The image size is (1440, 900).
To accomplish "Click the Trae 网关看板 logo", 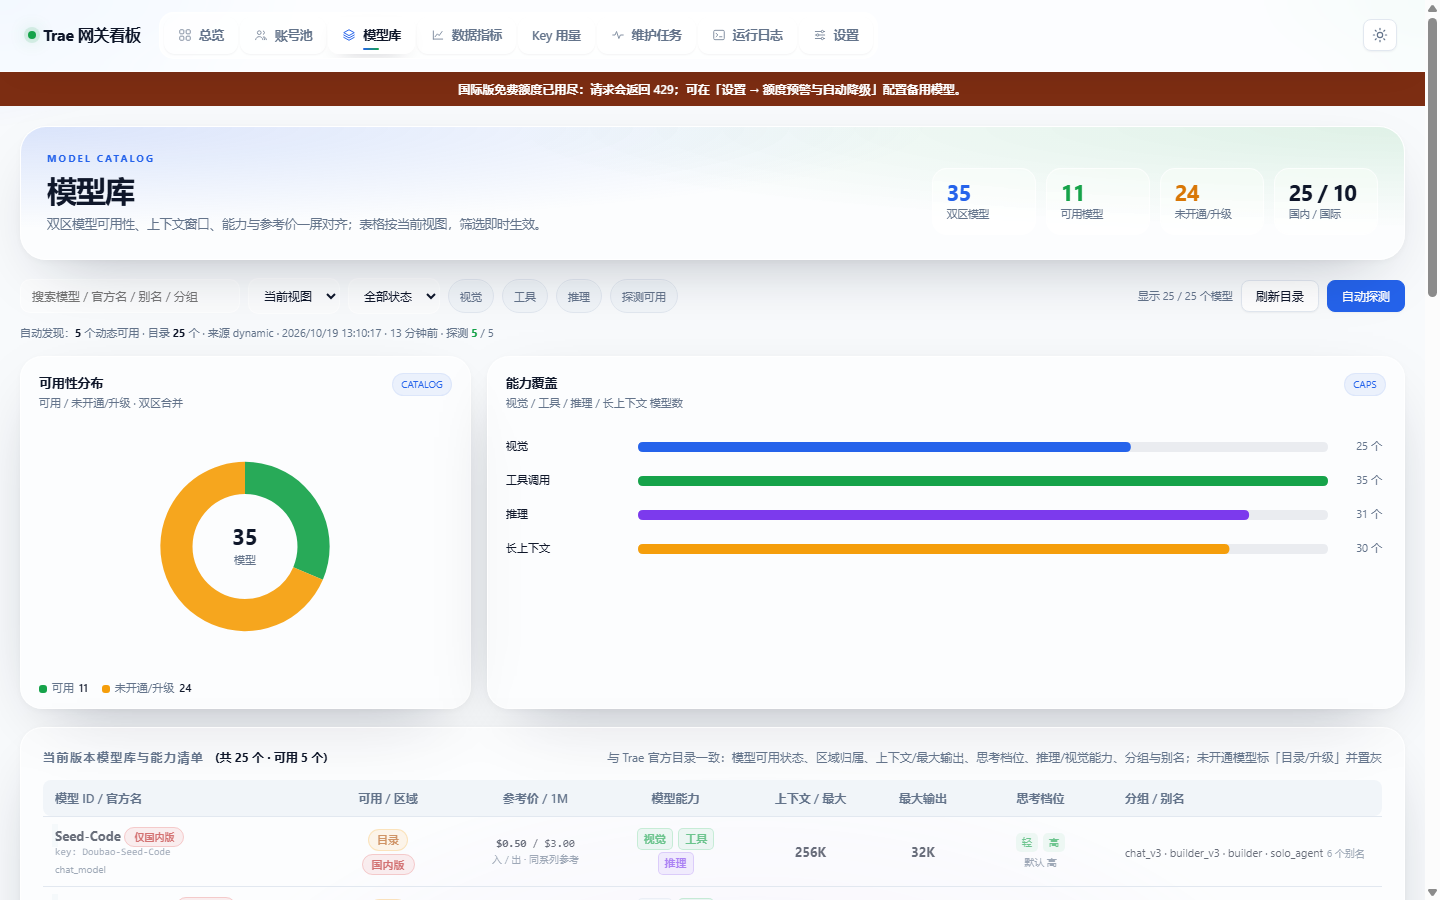I will click(83, 35).
